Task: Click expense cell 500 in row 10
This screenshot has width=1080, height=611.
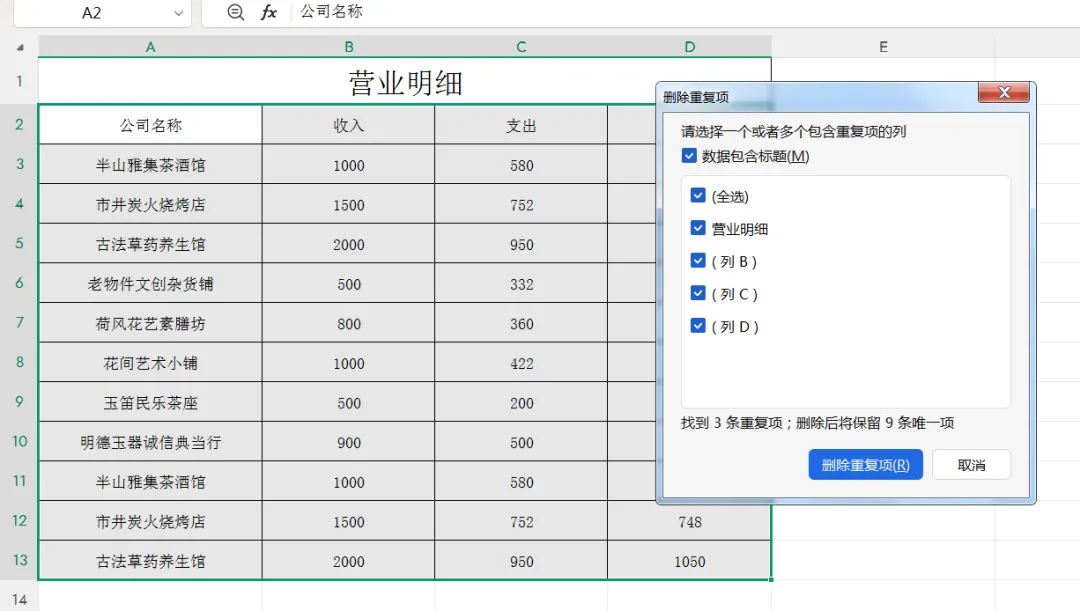Action: tap(521, 442)
